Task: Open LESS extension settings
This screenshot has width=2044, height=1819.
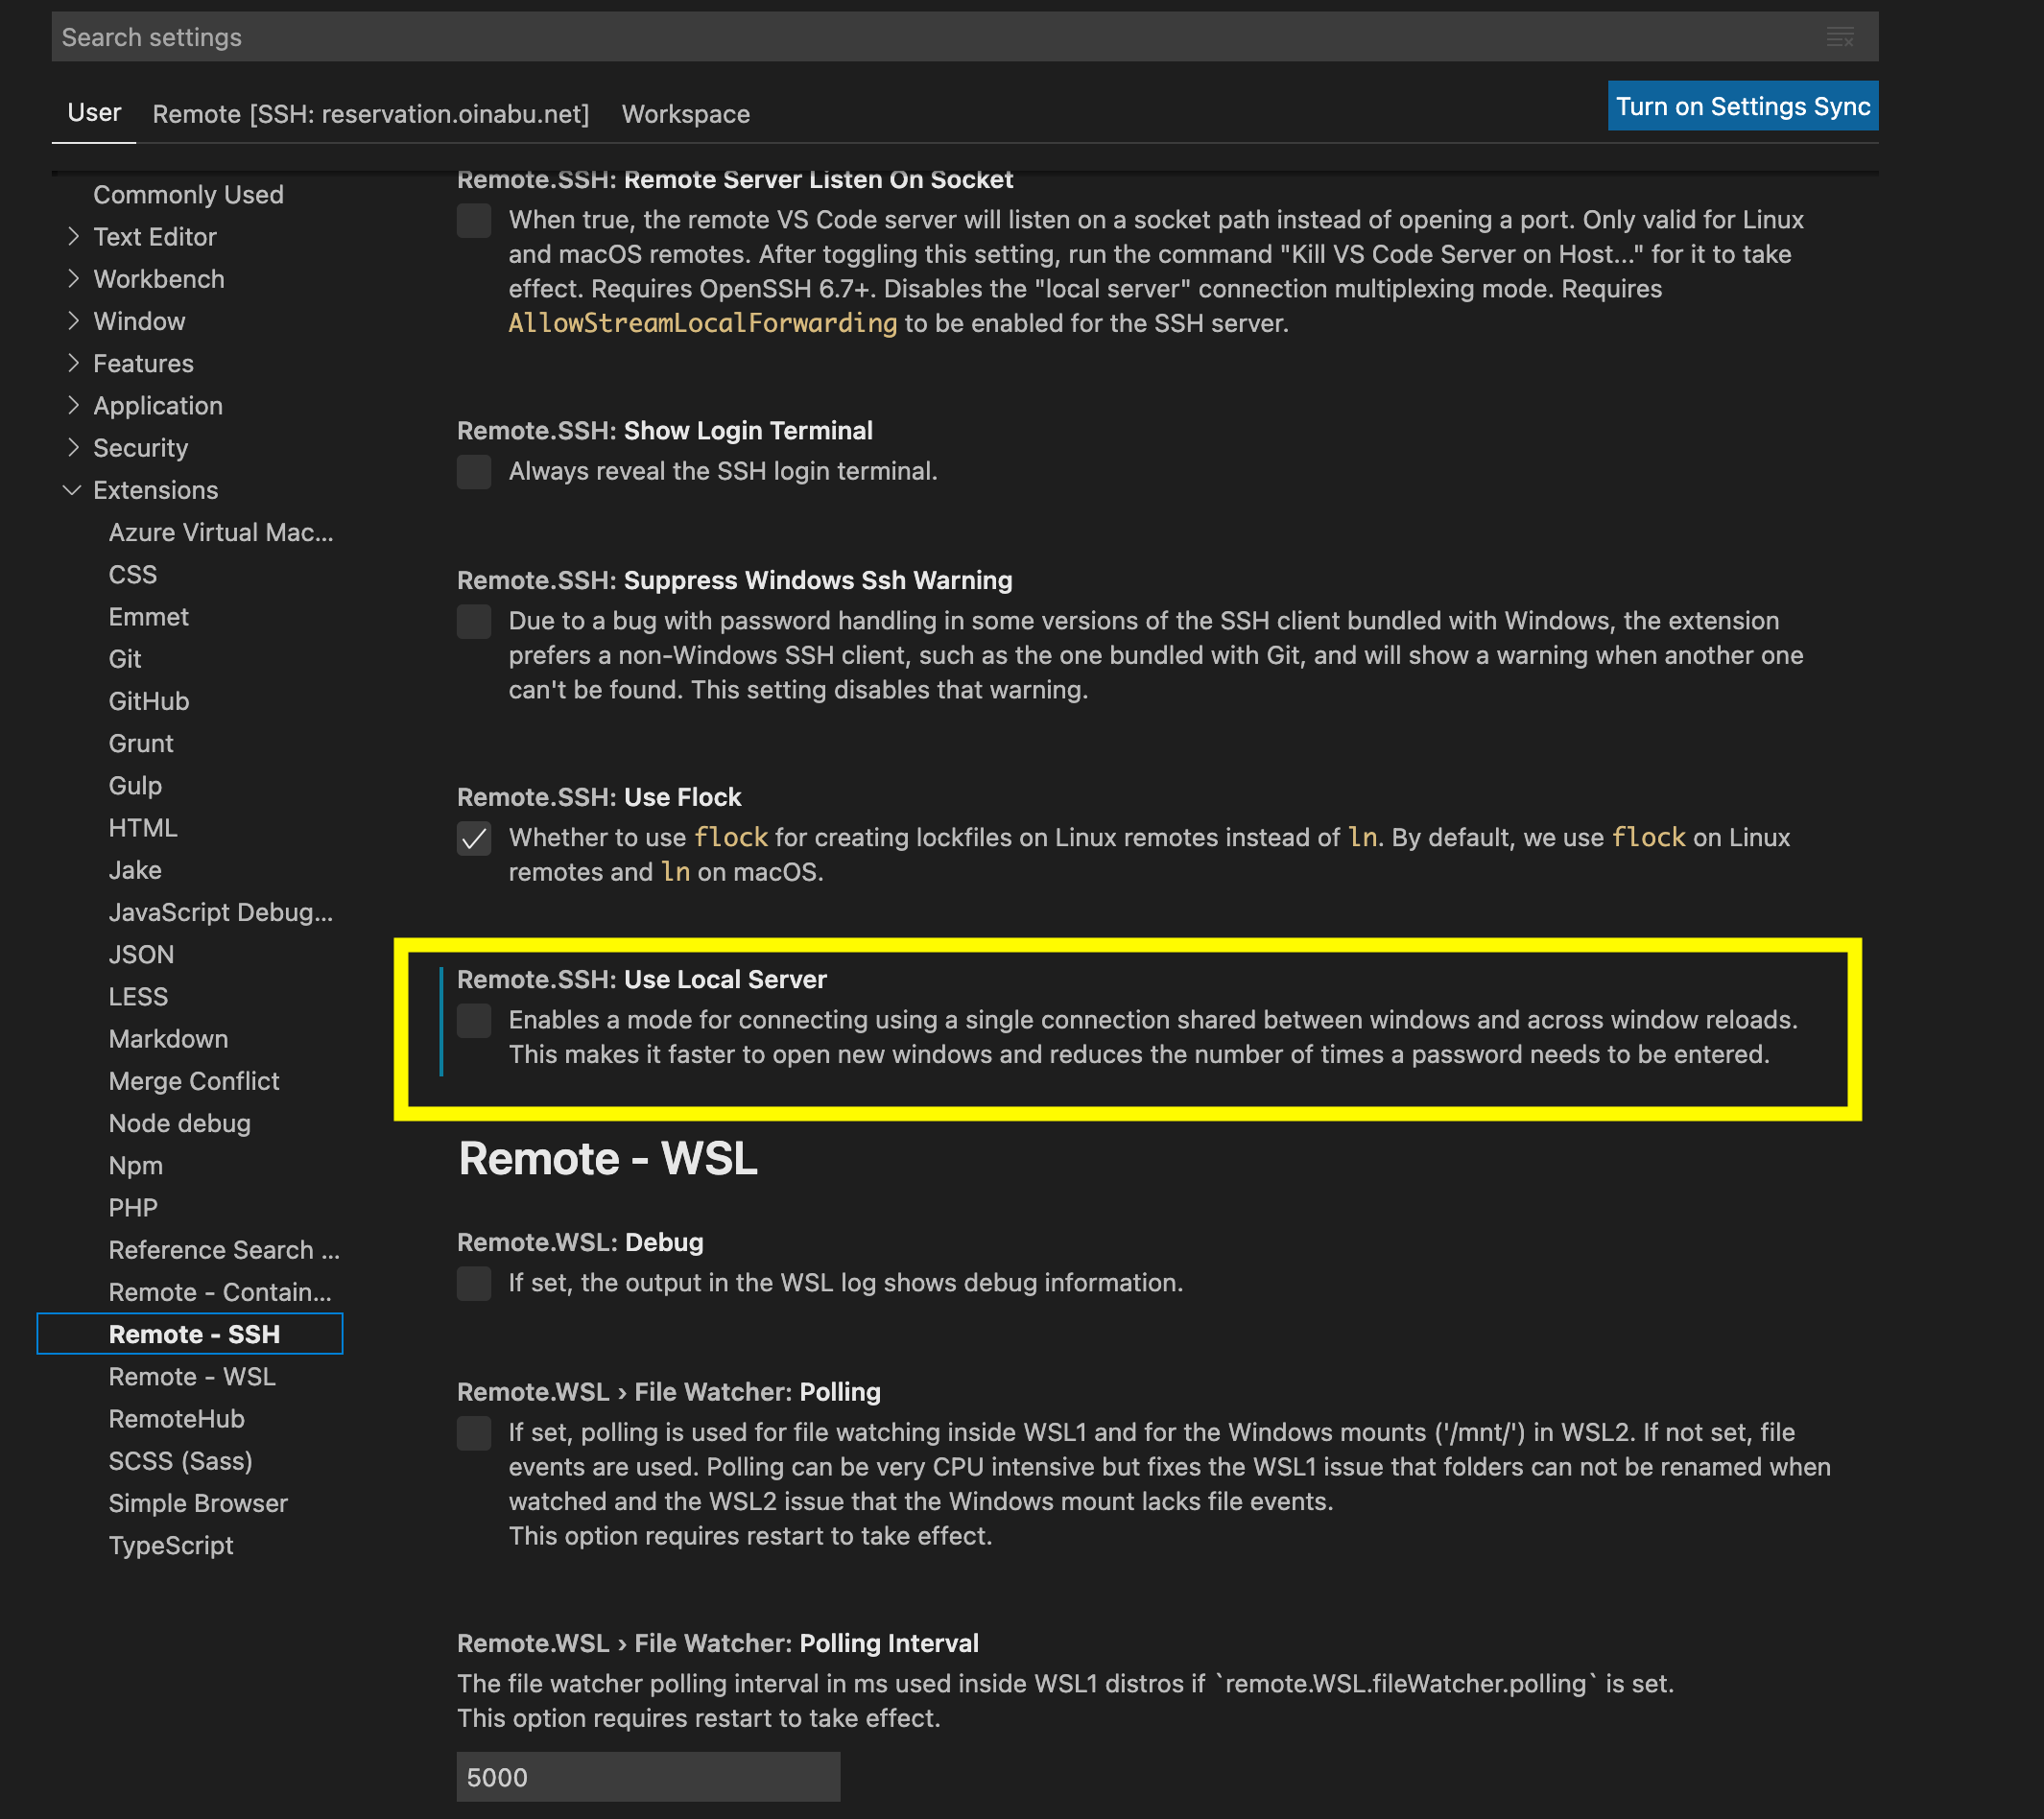Action: click(138, 997)
